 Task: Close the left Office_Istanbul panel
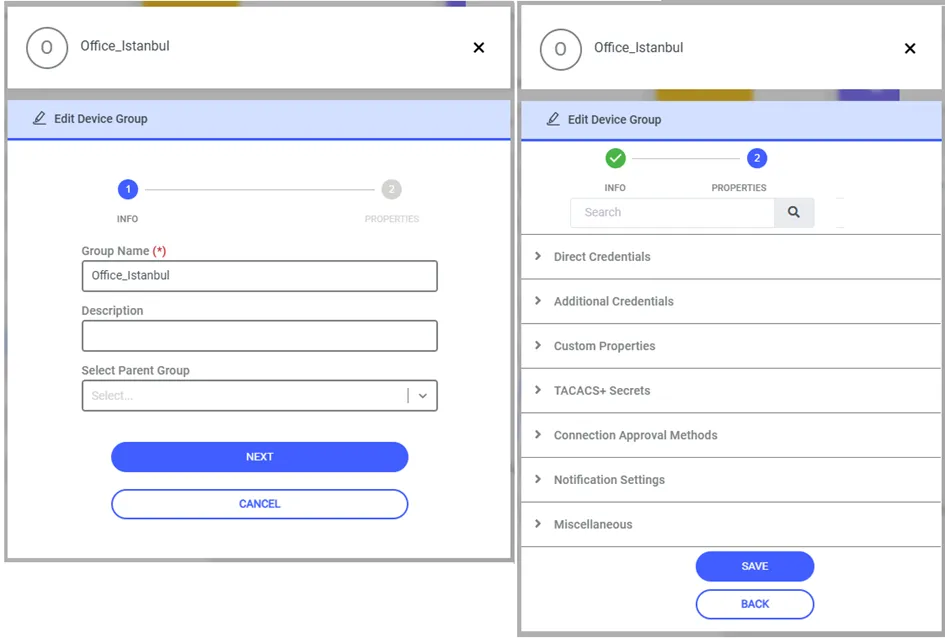pos(479,48)
